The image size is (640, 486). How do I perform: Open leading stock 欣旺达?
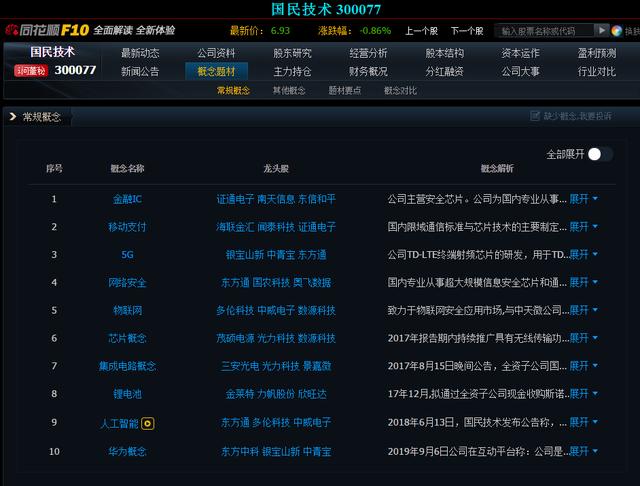(x=312, y=394)
